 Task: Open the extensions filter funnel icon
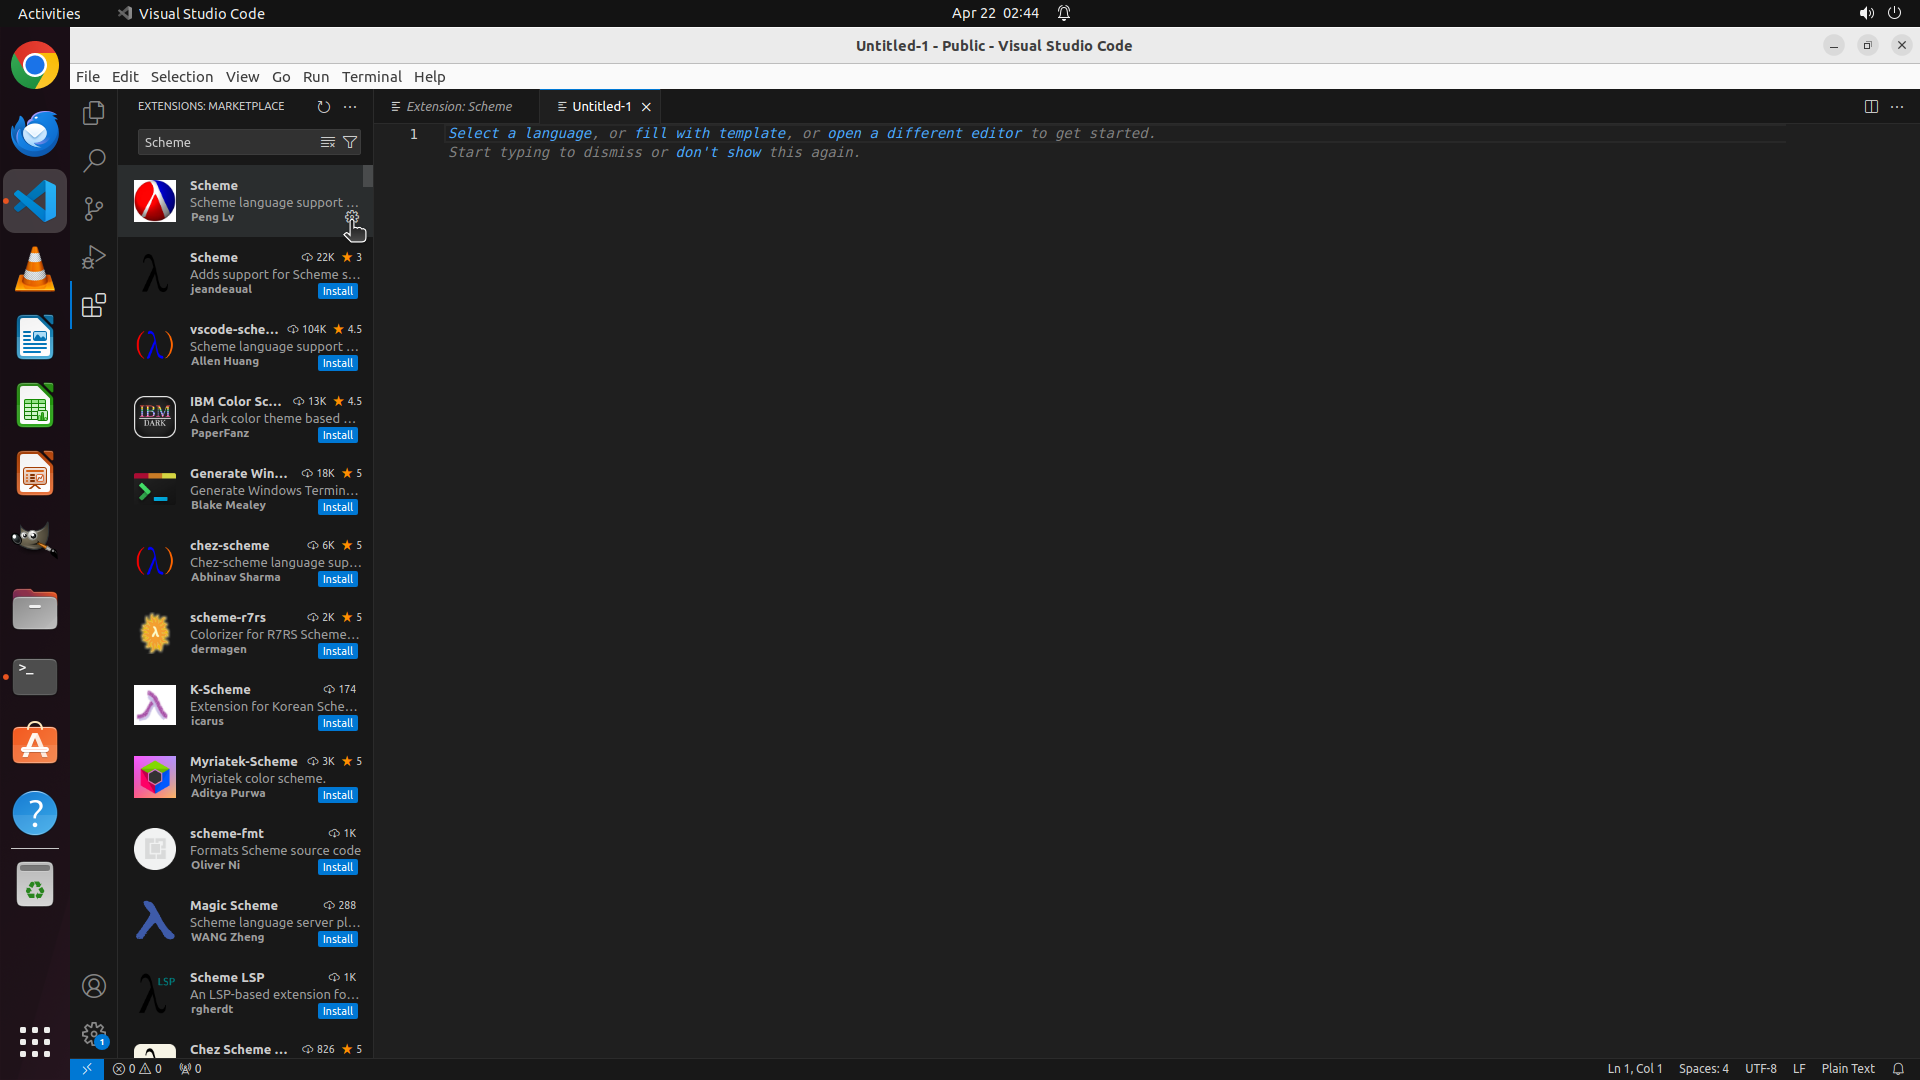click(350, 142)
